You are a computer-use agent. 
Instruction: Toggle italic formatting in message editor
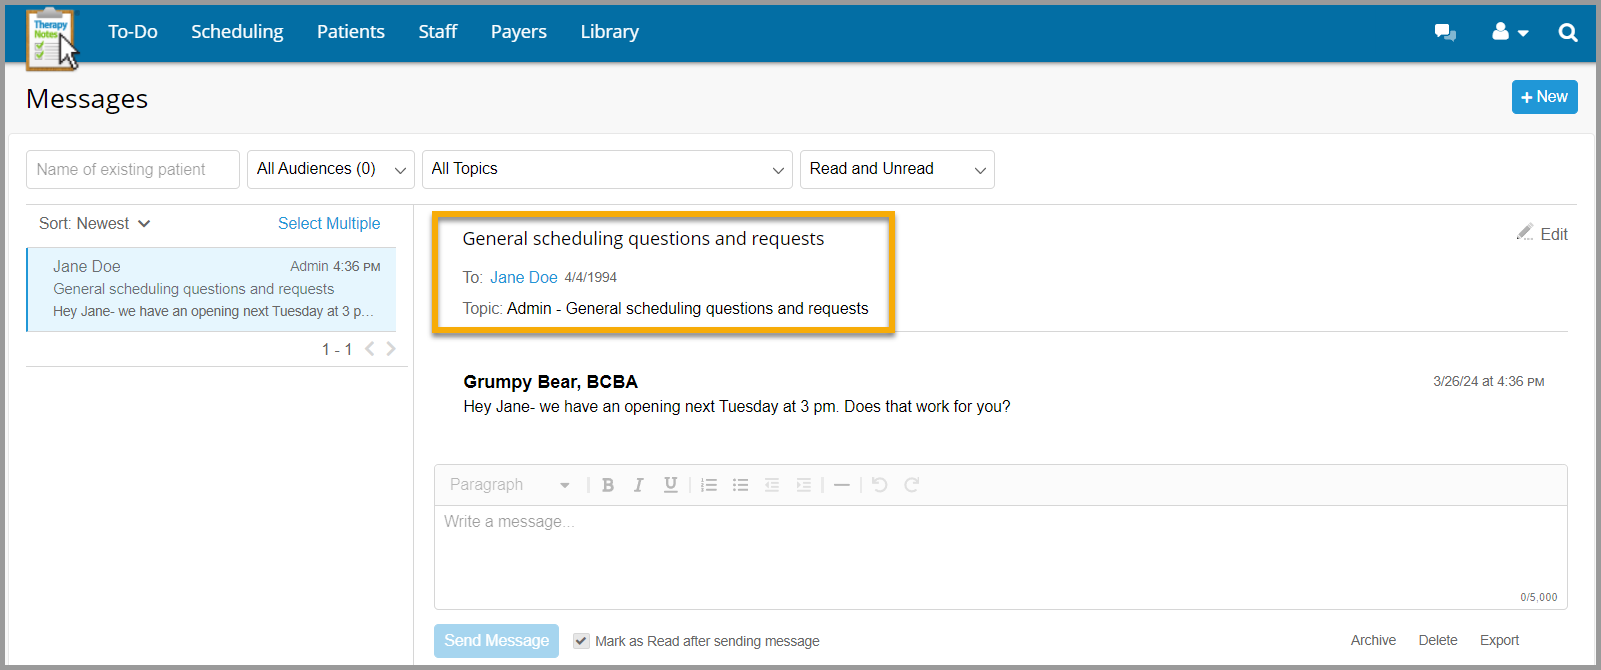point(638,485)
